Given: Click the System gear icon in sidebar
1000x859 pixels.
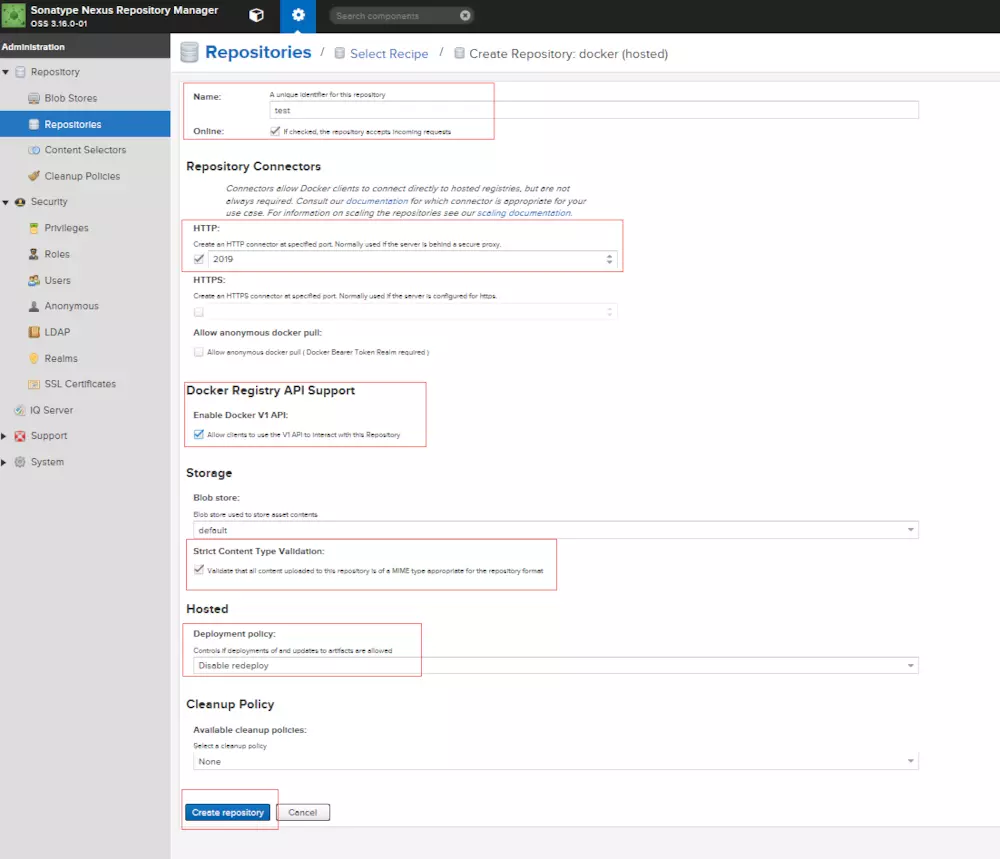Looking at the screenshot, I should pos(20,462).
